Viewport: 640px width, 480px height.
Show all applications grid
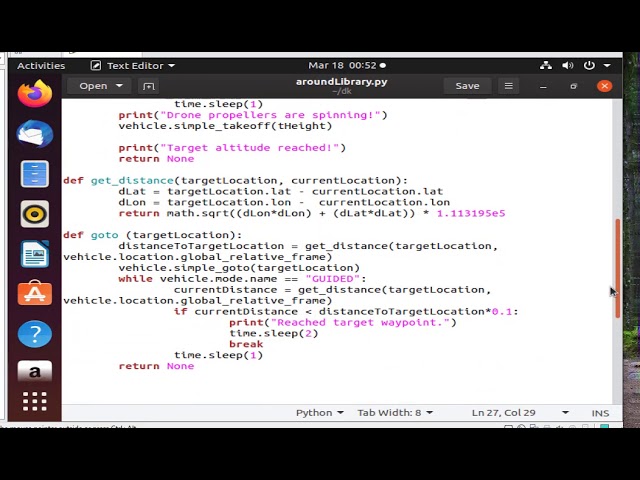pyautogui.click(x=35, y=401)
